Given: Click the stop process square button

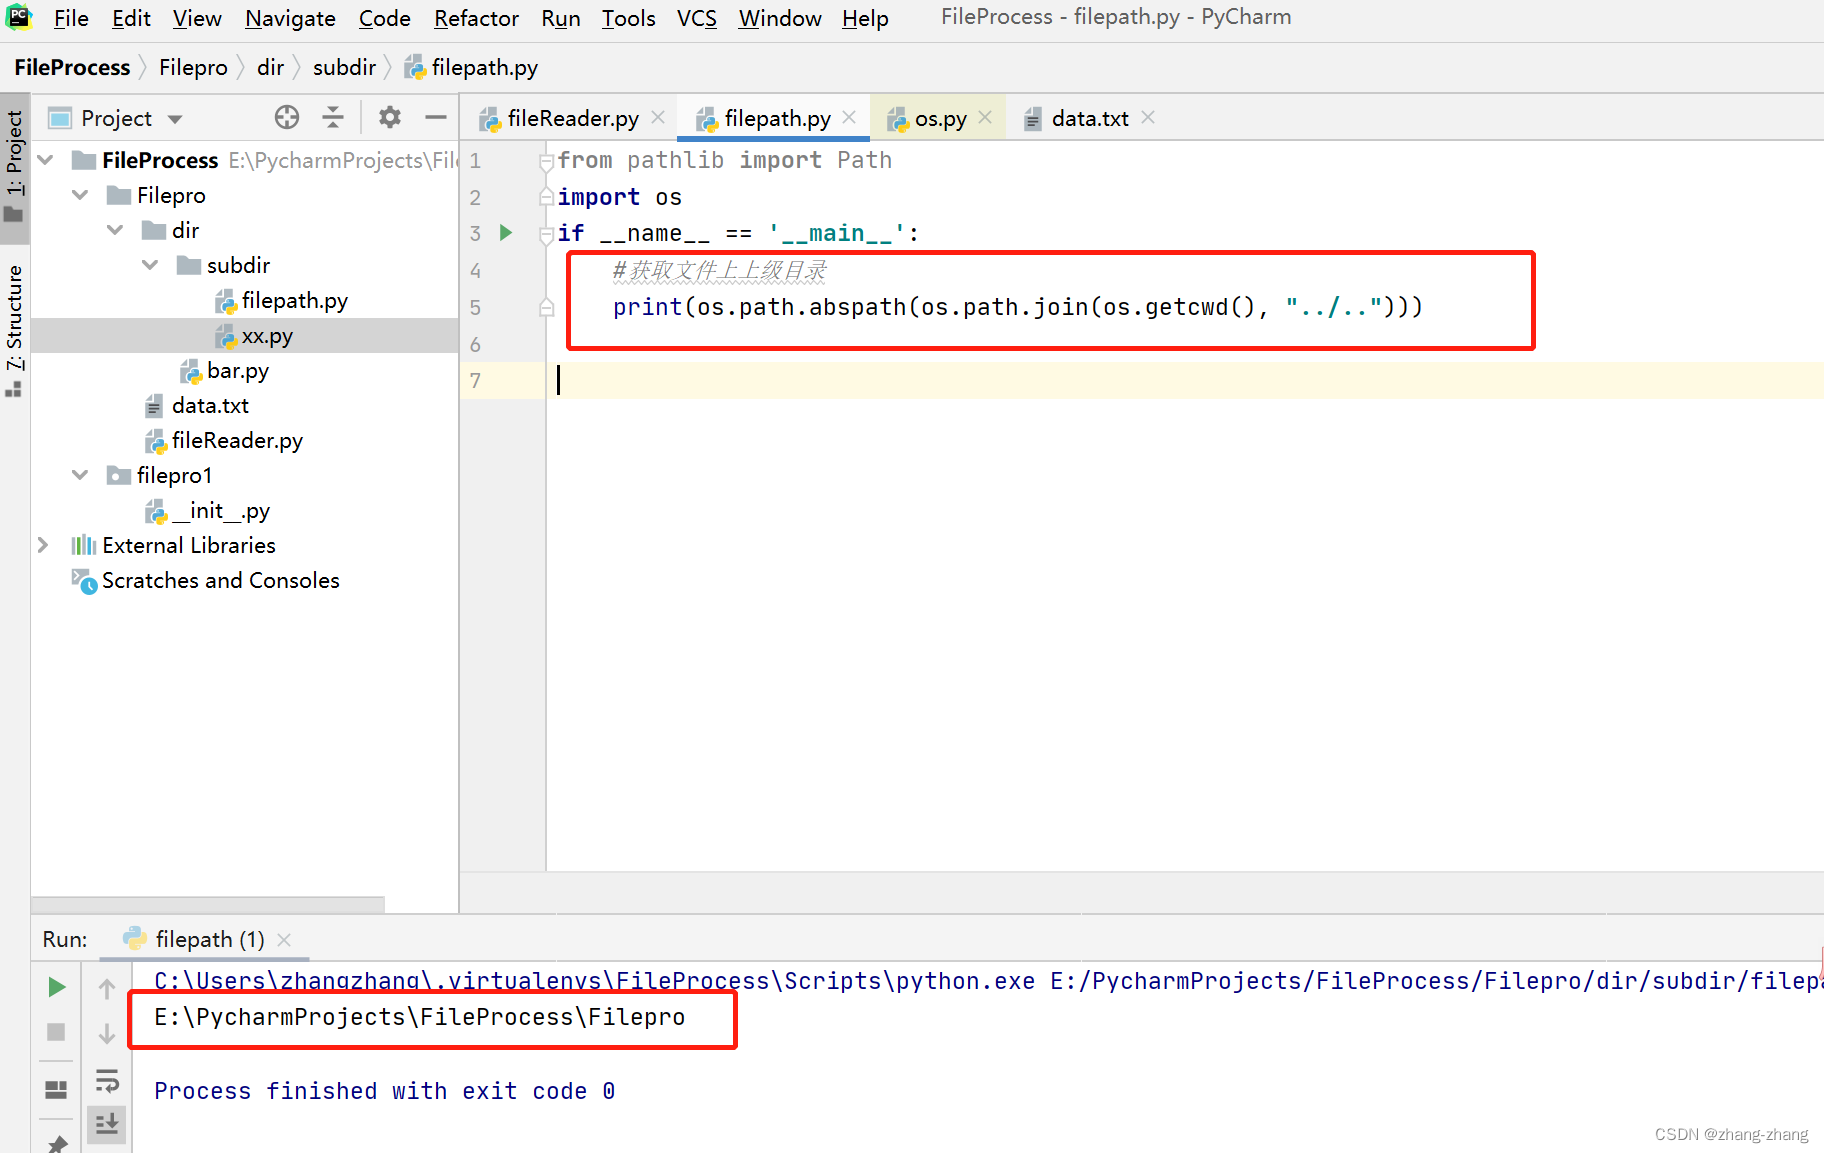Looking at the screenshot, I should tap(57, 1032).
